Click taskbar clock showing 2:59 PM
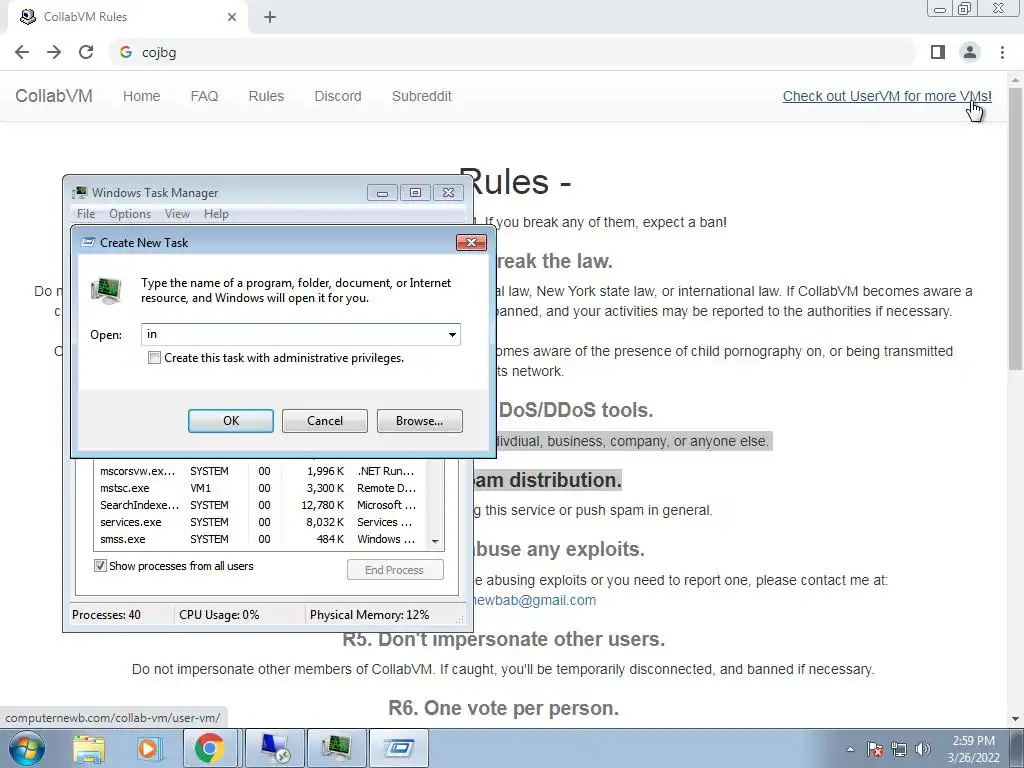The image size is (1024, 768). pos(973,749)
